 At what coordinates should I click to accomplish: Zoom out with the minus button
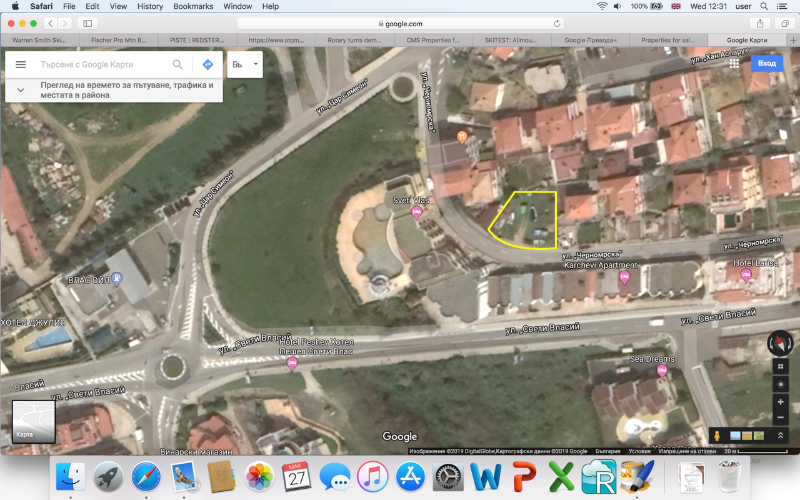780,416
